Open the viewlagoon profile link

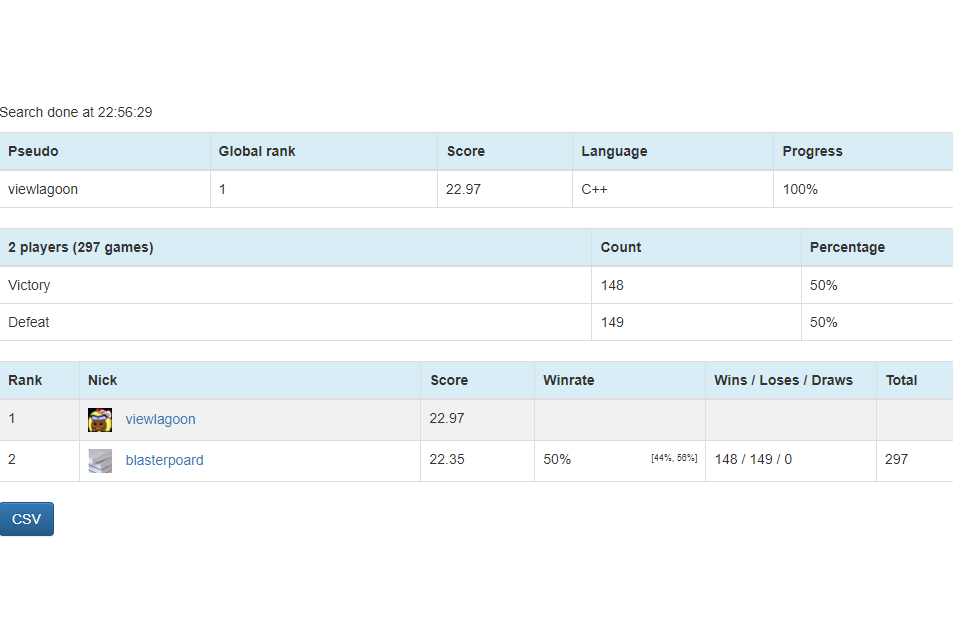[160, 419]
